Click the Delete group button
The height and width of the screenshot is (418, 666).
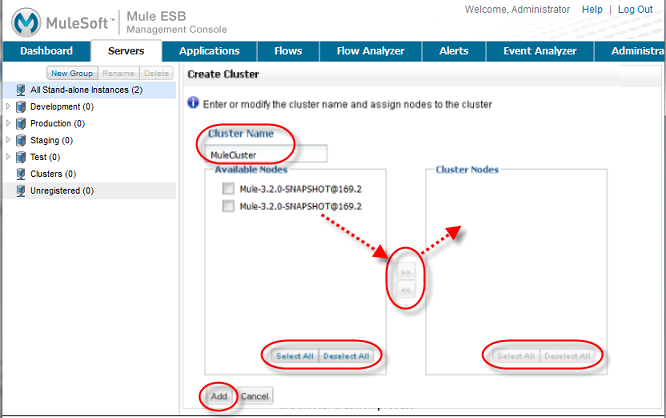point(156,73)
